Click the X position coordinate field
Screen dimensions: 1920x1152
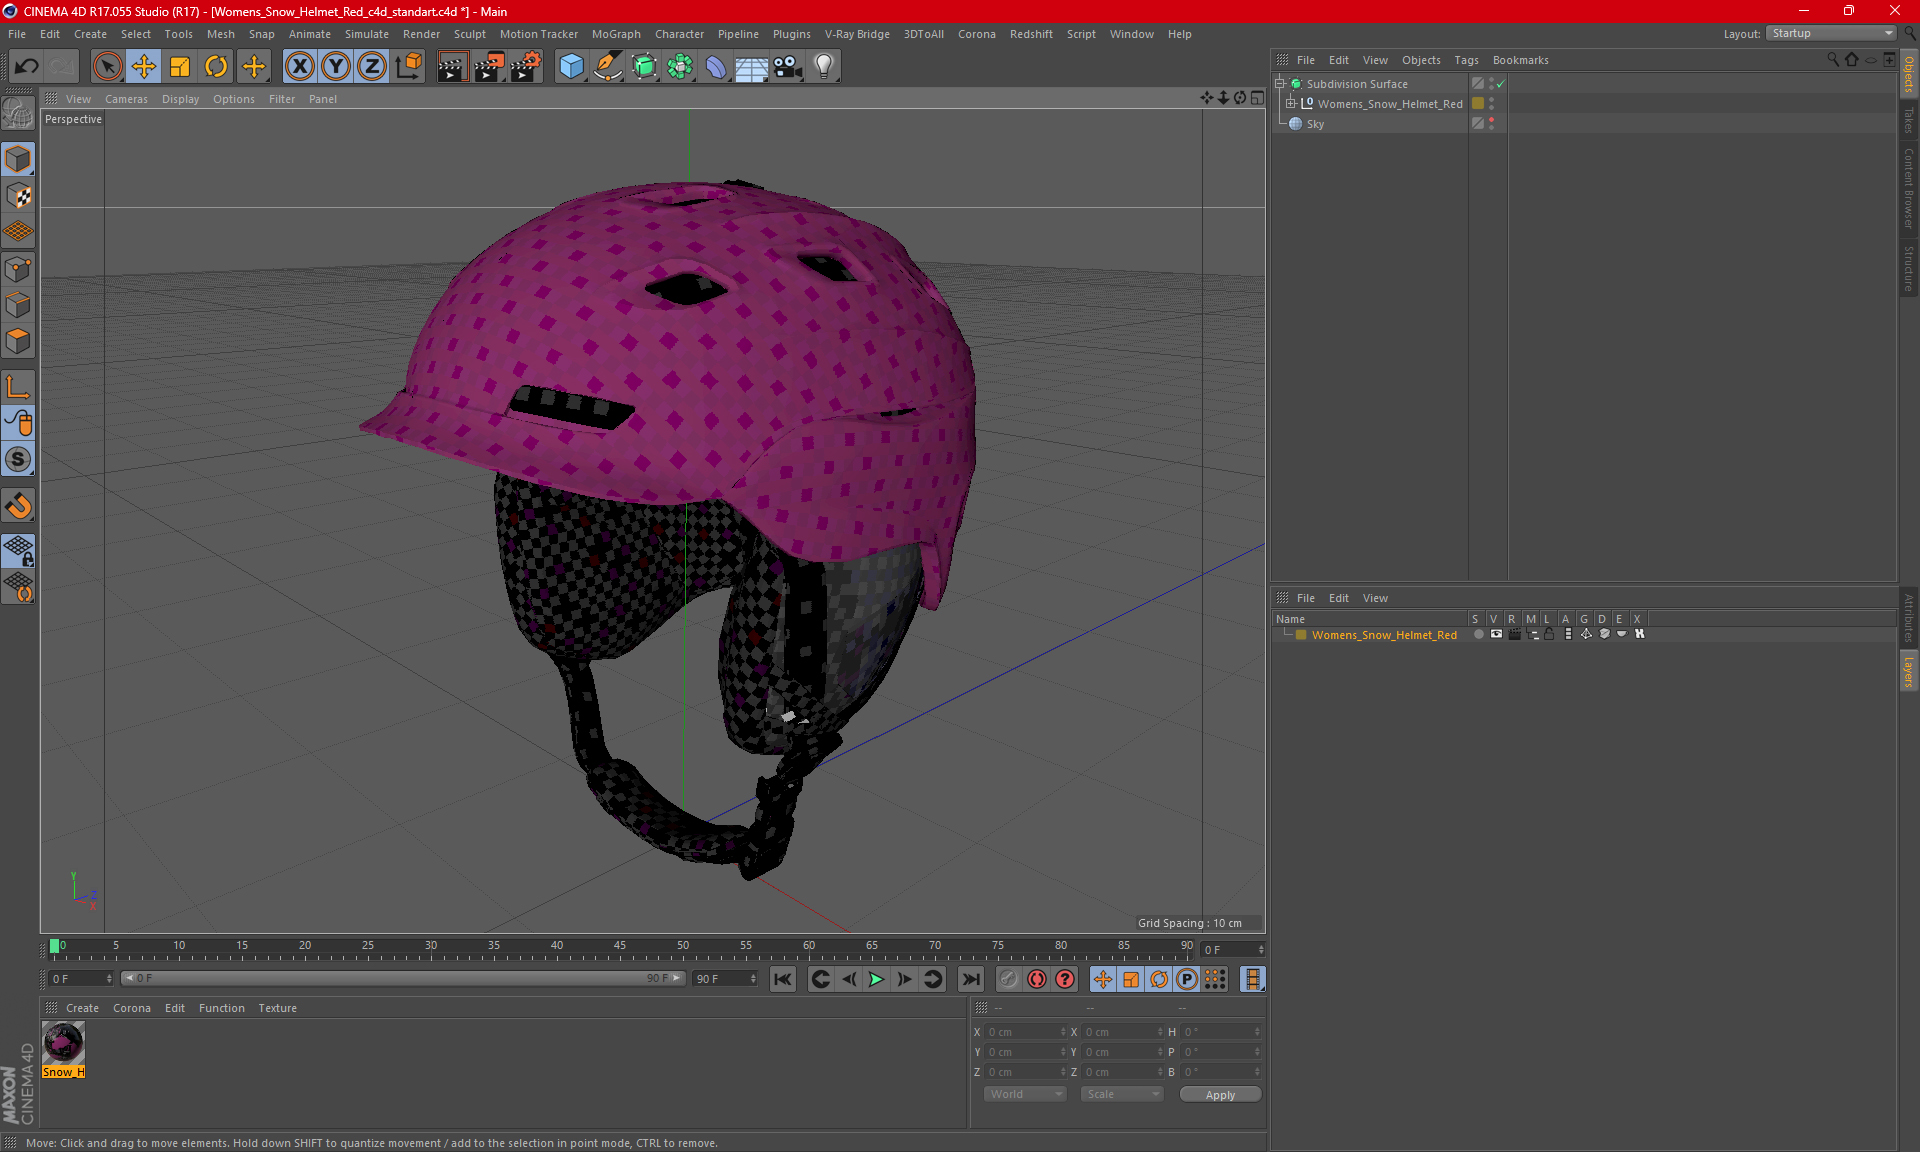point(1024,1032)
